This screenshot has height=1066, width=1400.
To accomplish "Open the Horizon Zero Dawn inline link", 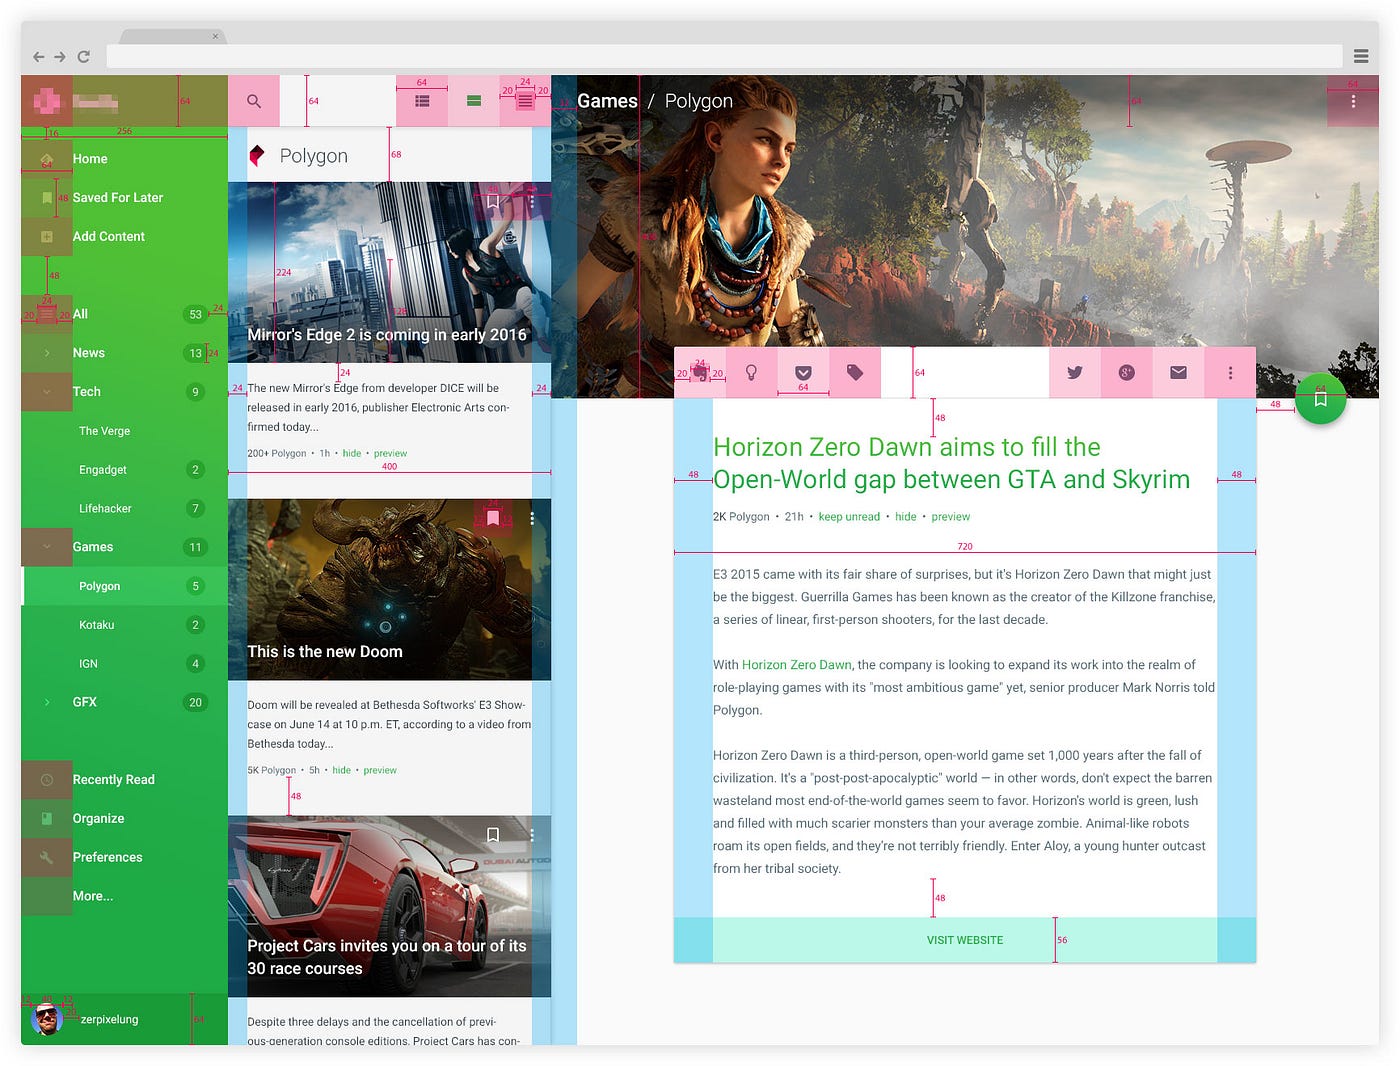I will pyautogui.click(x=796, y=664).
